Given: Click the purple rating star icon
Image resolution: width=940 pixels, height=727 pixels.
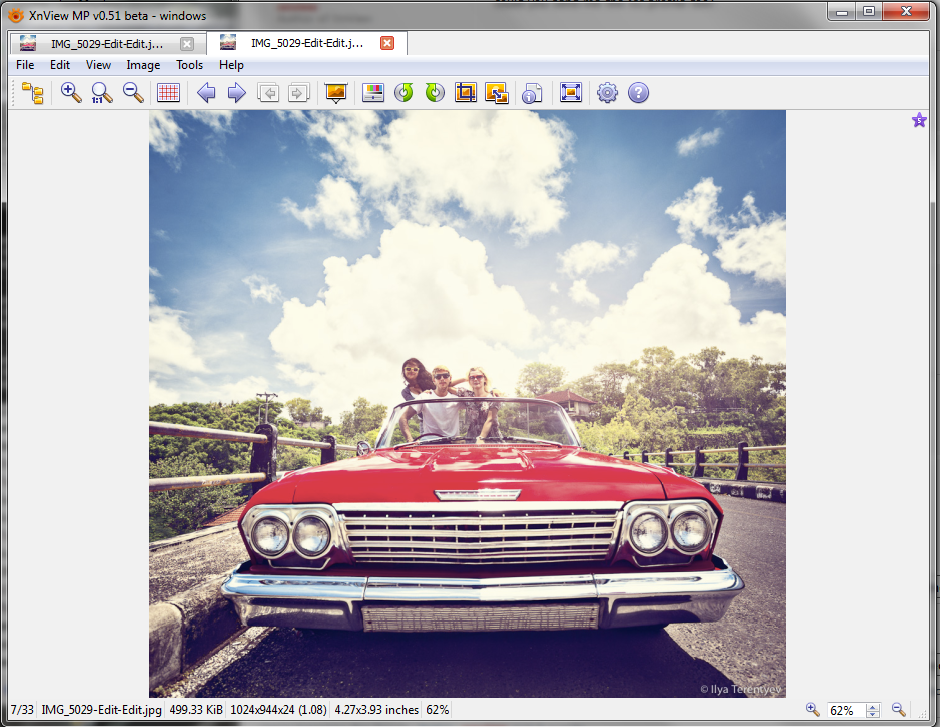Looking at the screenshot, I should [919, 120].
